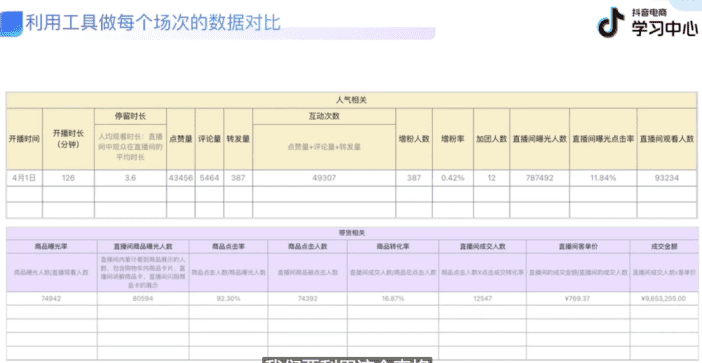Click the Douyin logo icon
The image size is (702, 363).
coord(611,22)
